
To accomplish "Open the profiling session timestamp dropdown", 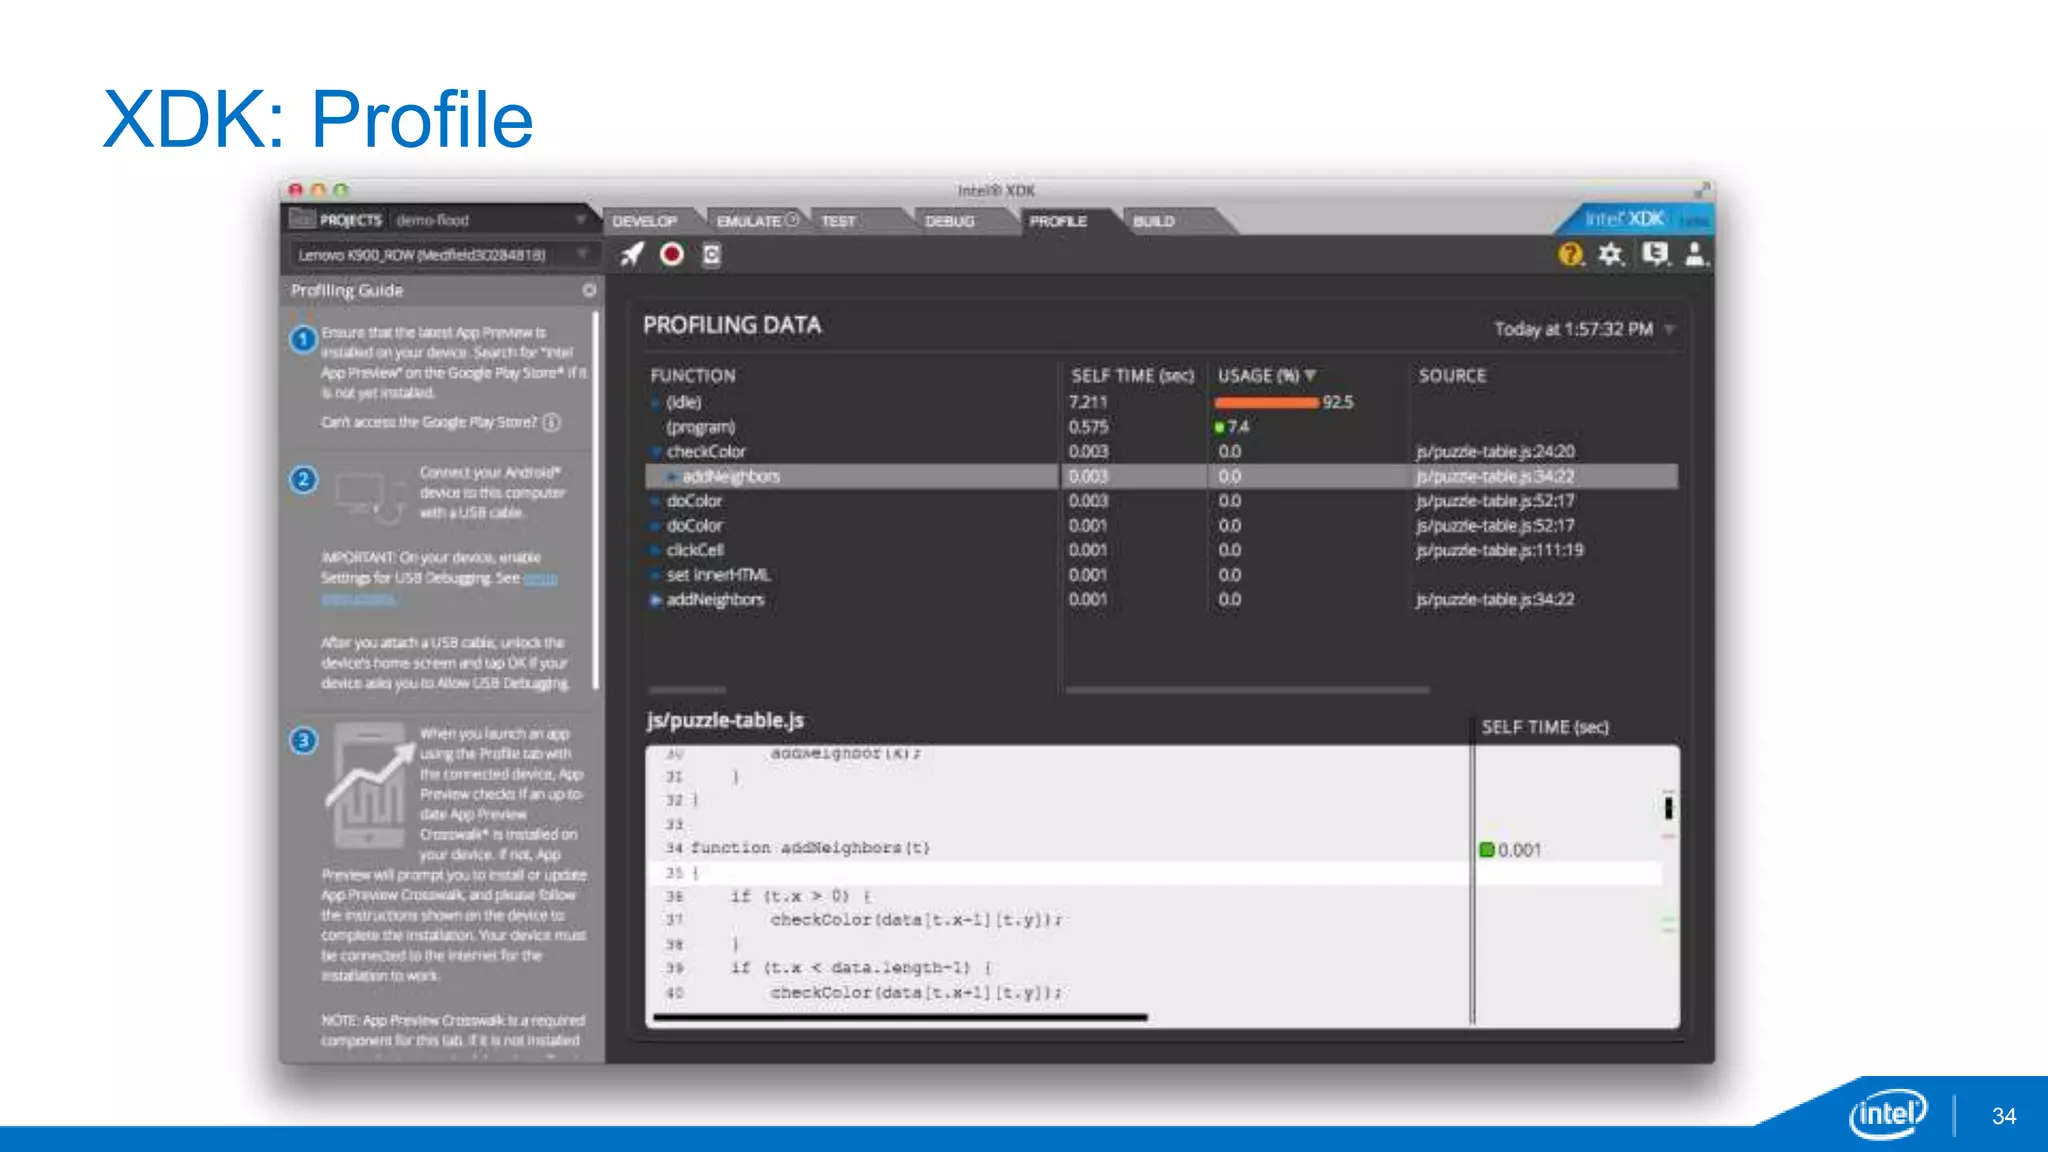I will click(1669, 329).
